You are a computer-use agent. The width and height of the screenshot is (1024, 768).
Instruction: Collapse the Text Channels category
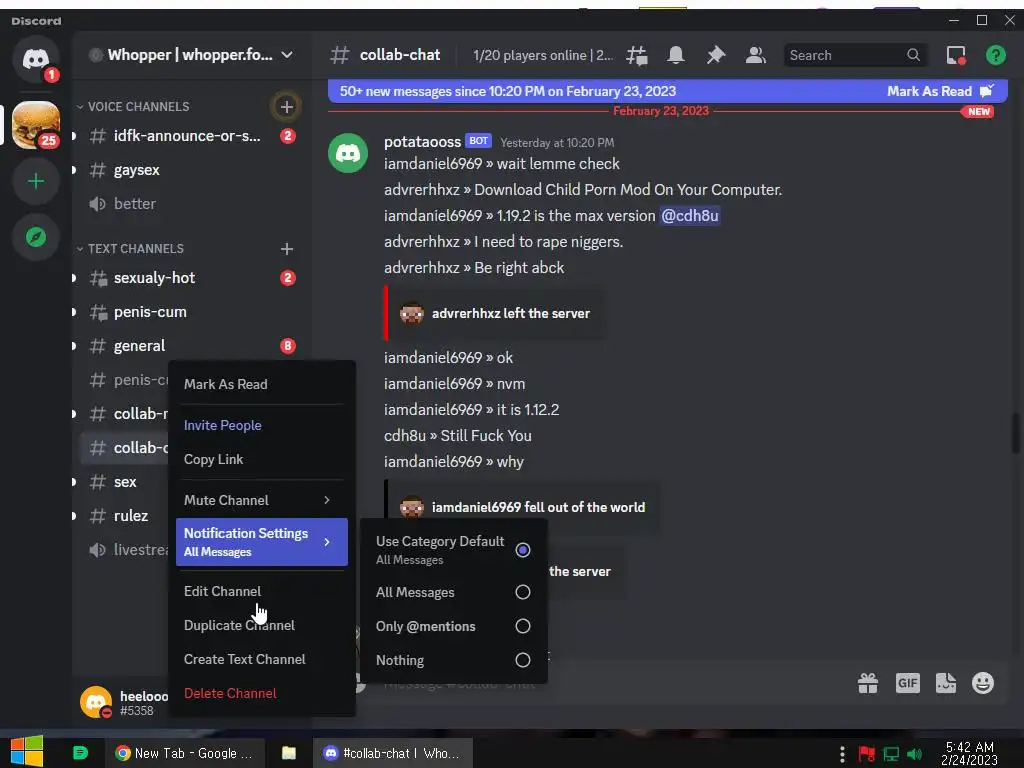point(129,249)
